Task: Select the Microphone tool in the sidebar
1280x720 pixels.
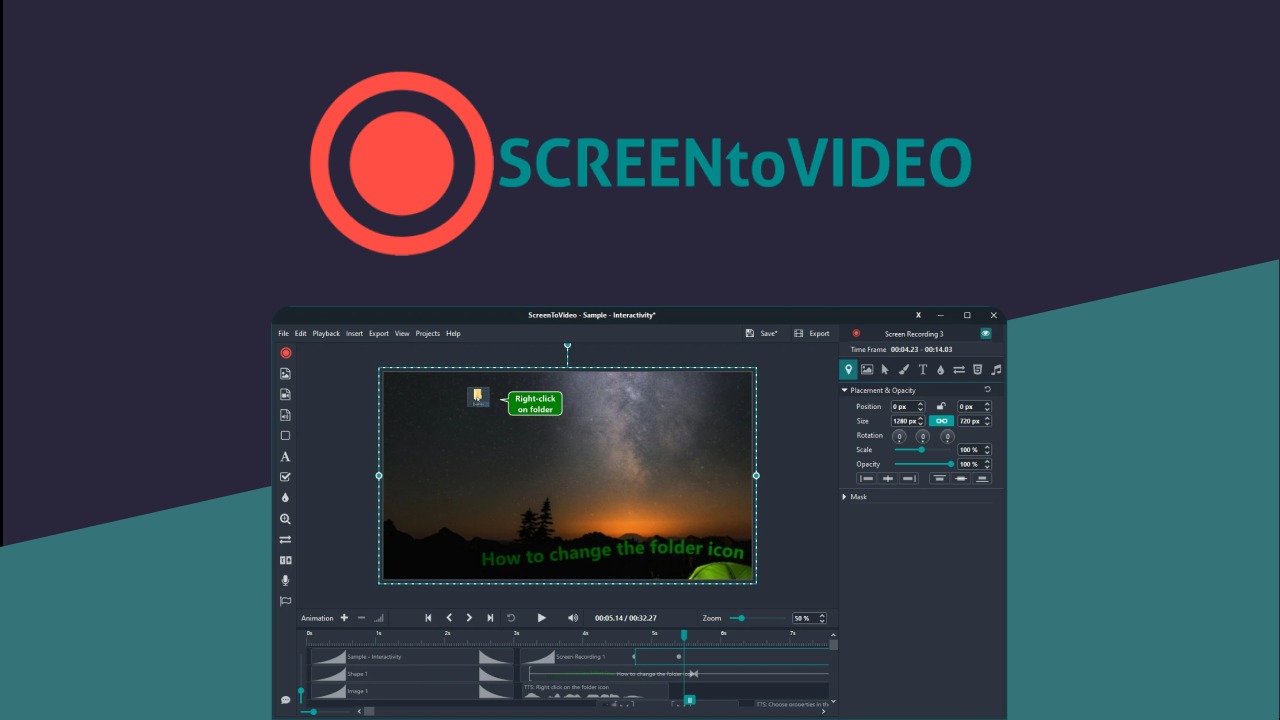Action: click(286, 580)
